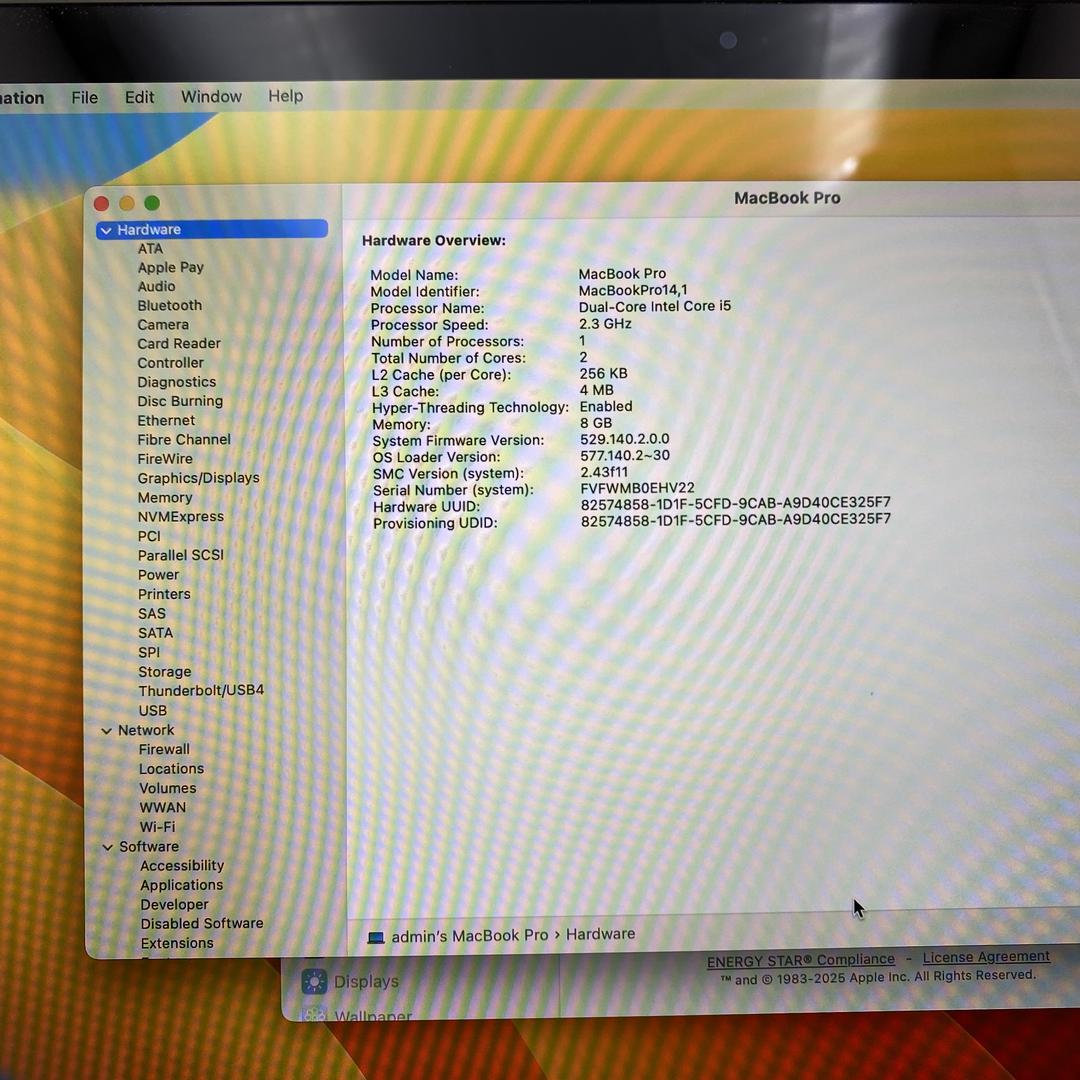
Task: Select Wi-Fi under Network
Action: tap(157, 827)
